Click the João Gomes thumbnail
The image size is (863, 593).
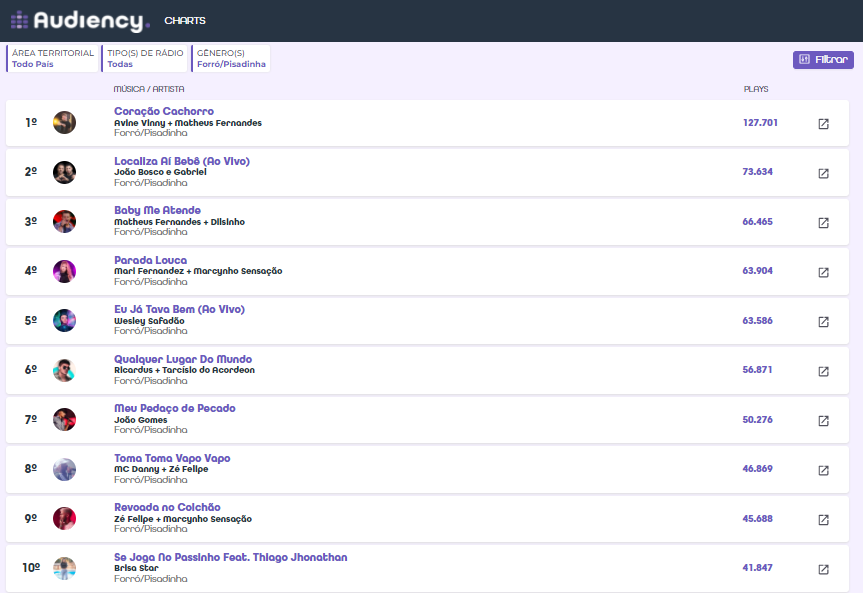coord(64,420)
